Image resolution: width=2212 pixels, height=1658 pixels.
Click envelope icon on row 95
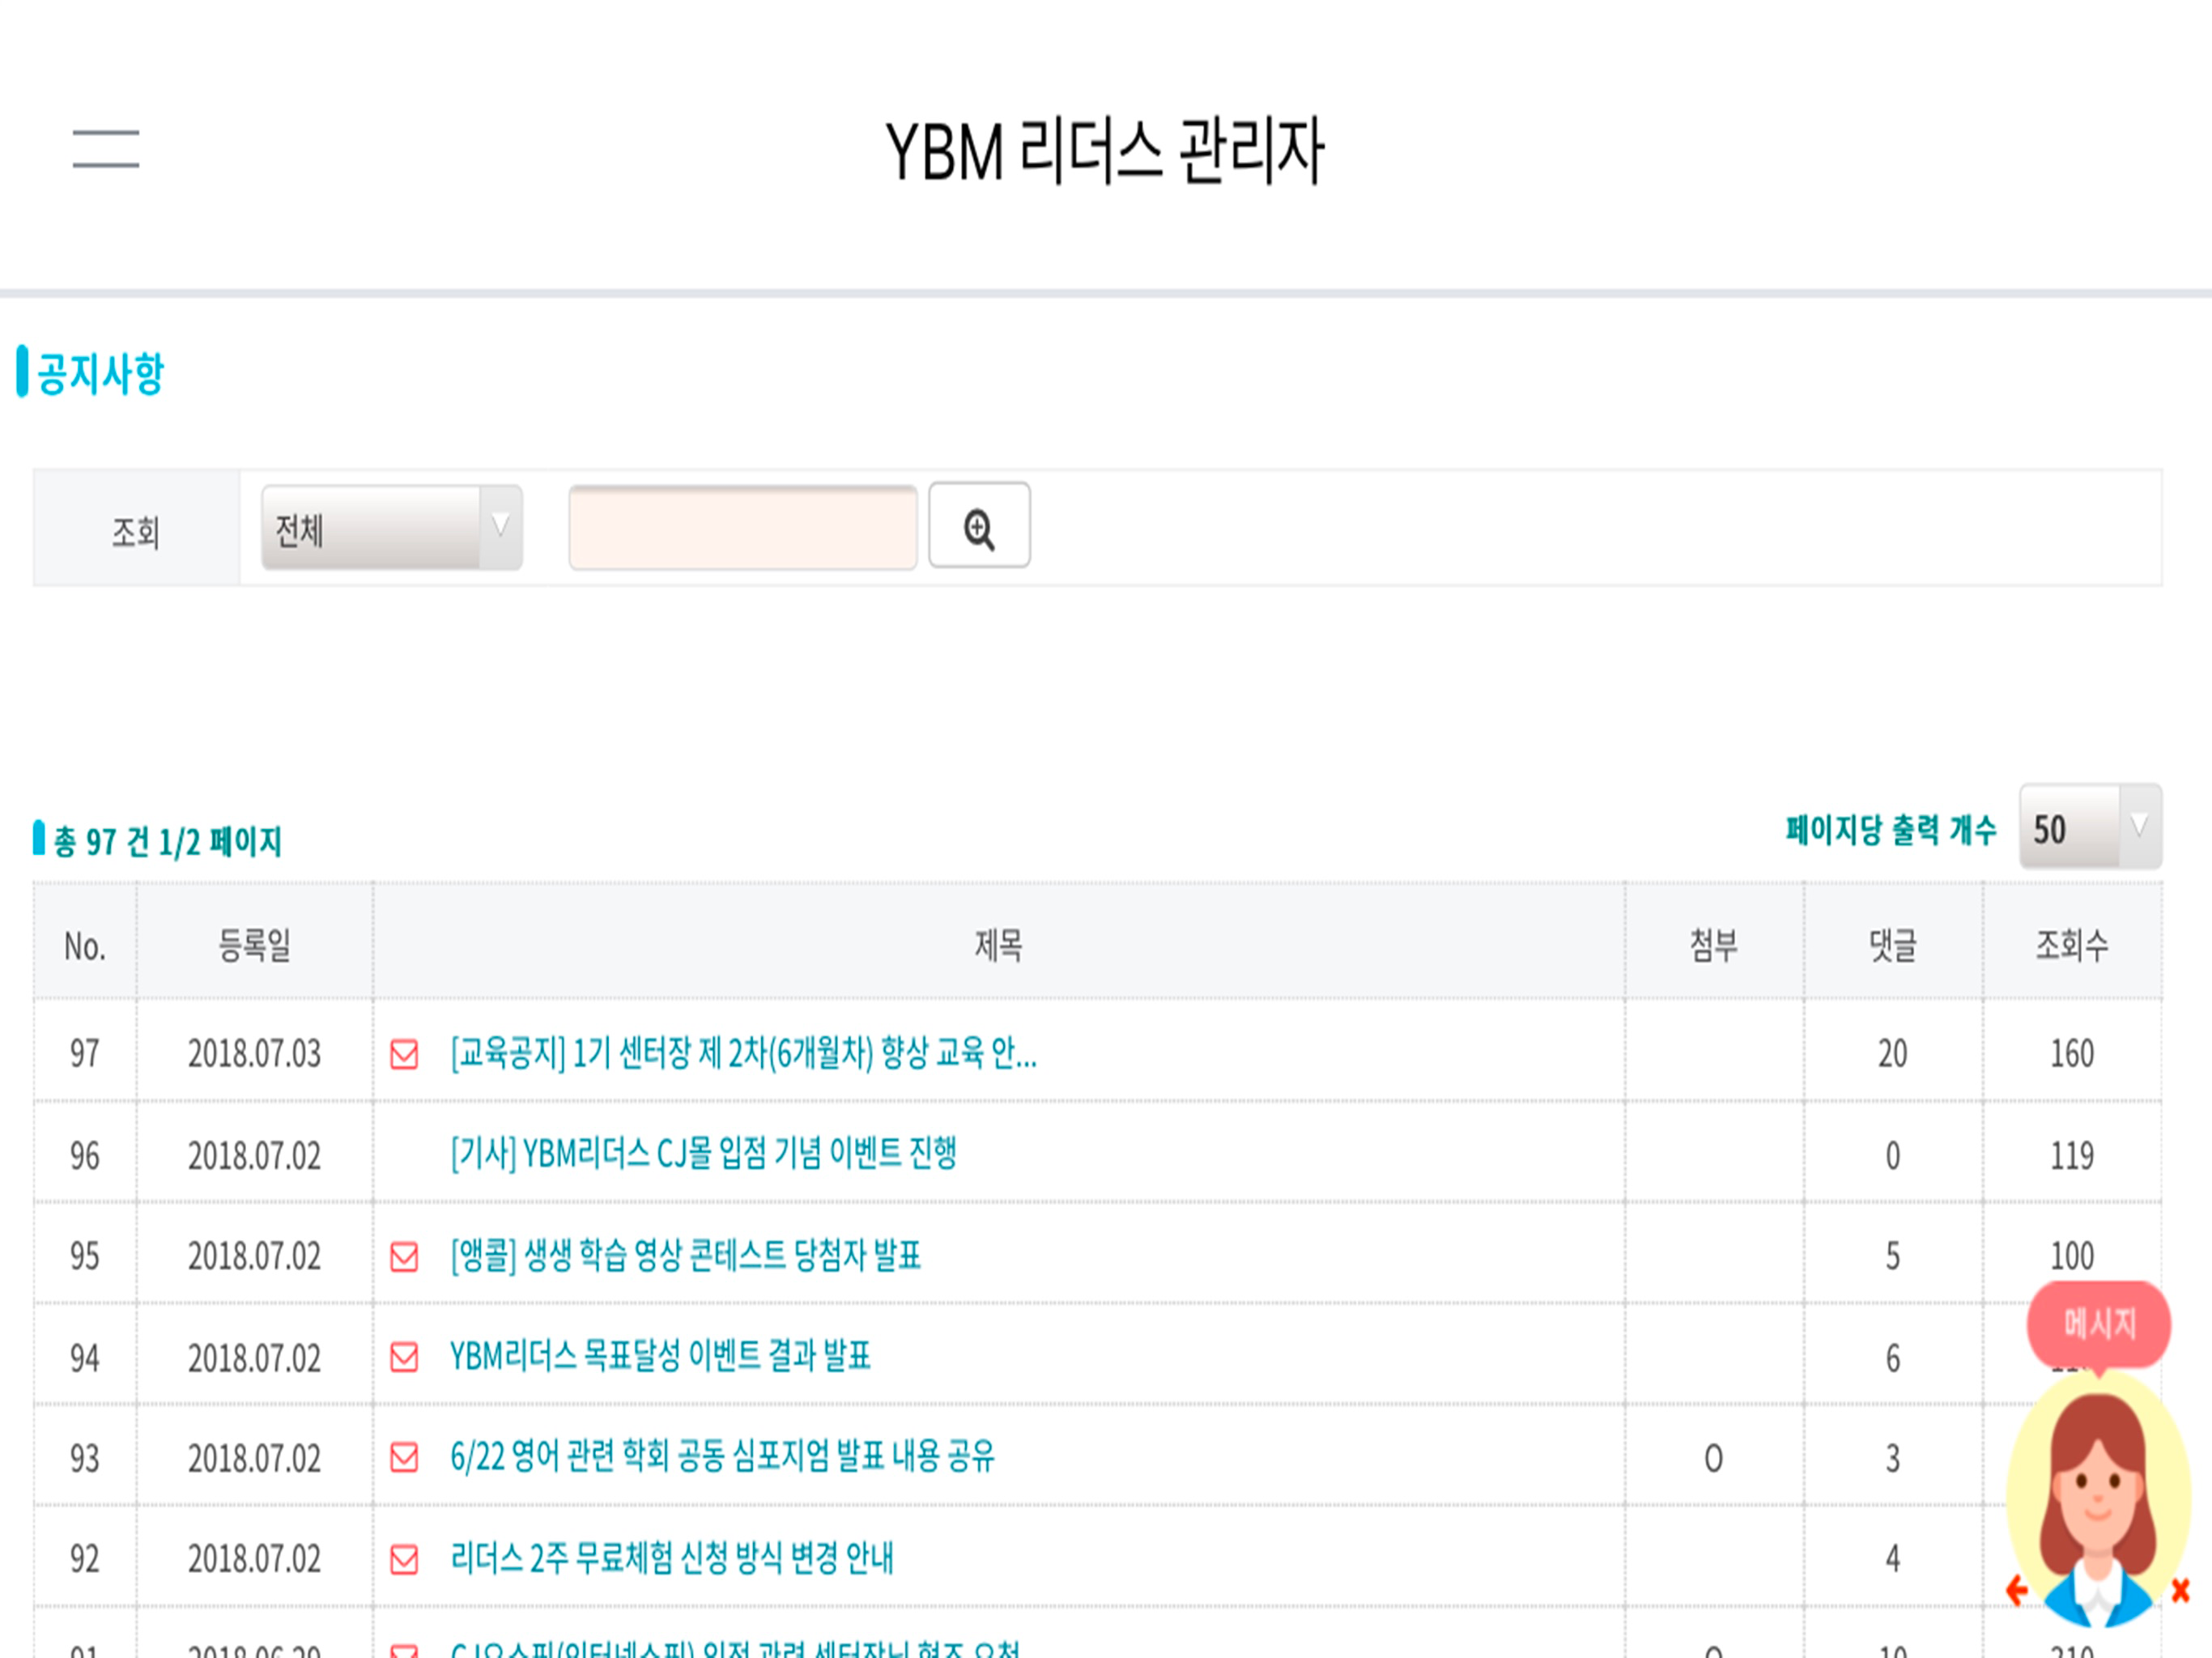(404, 1256)
